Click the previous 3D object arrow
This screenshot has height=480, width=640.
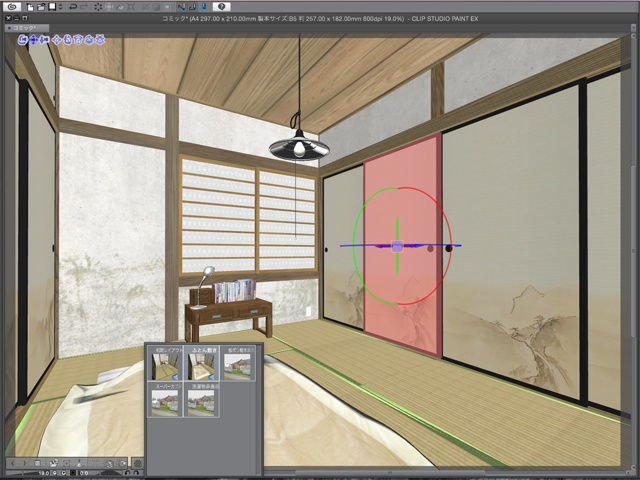click(x=13, y=463)
